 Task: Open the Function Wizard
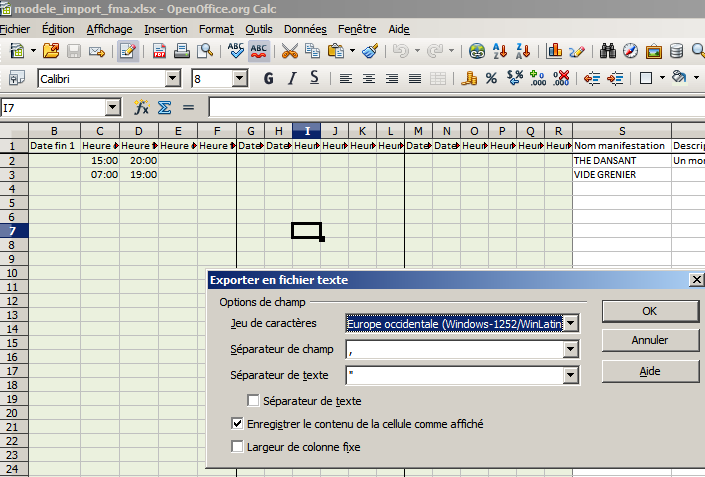141,107
